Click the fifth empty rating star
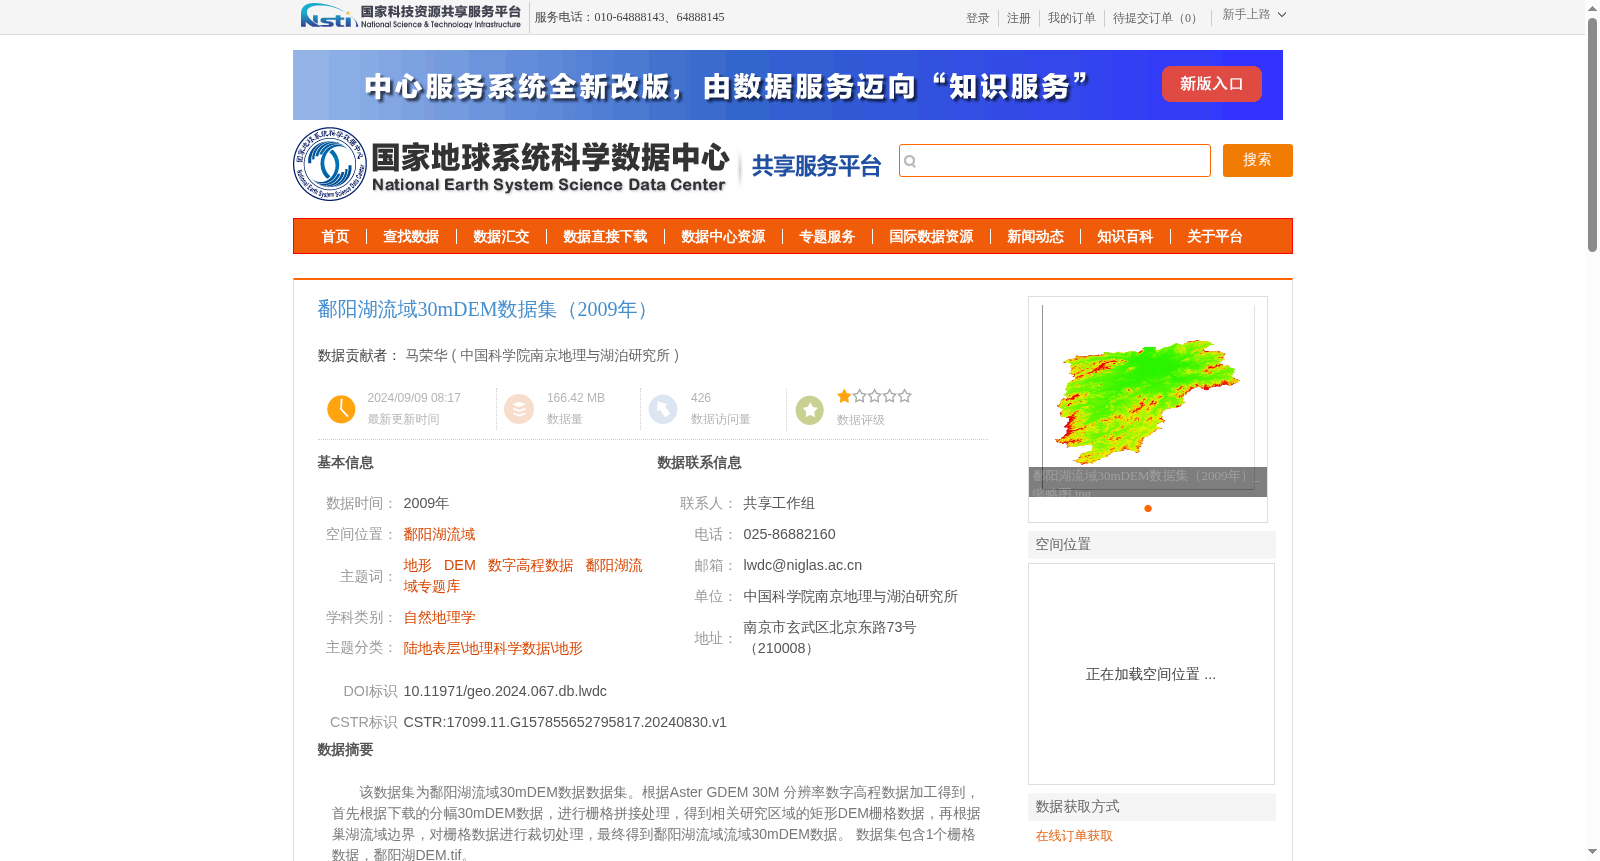 (904, 396)
